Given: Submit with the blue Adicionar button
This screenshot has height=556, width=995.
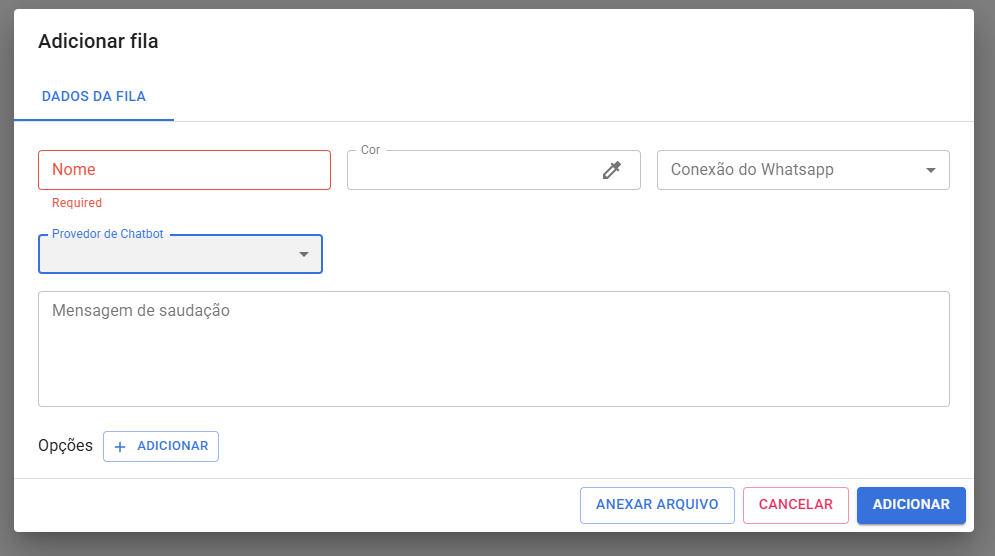Looking at the screenshot, I should (x=911, y=505).
